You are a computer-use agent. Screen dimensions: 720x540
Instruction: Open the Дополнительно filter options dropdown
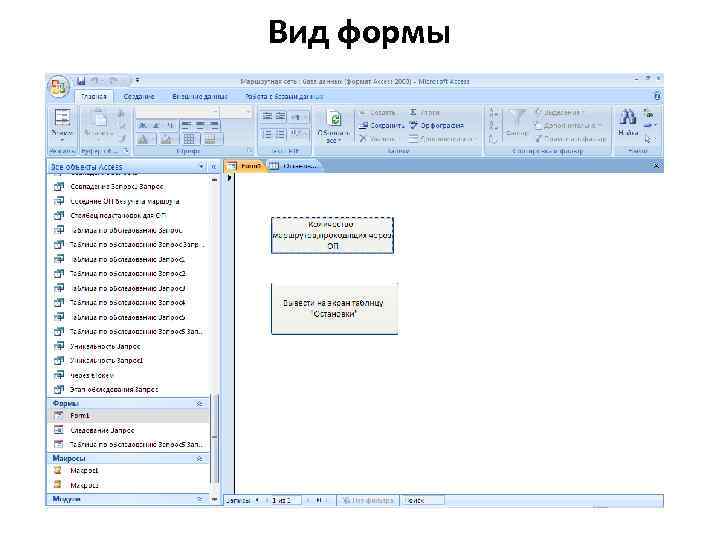[568, 125]
